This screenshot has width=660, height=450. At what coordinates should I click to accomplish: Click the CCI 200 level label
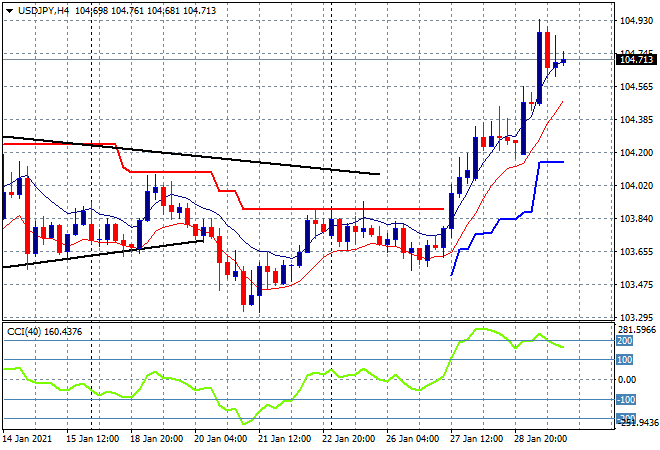(625, 341)
